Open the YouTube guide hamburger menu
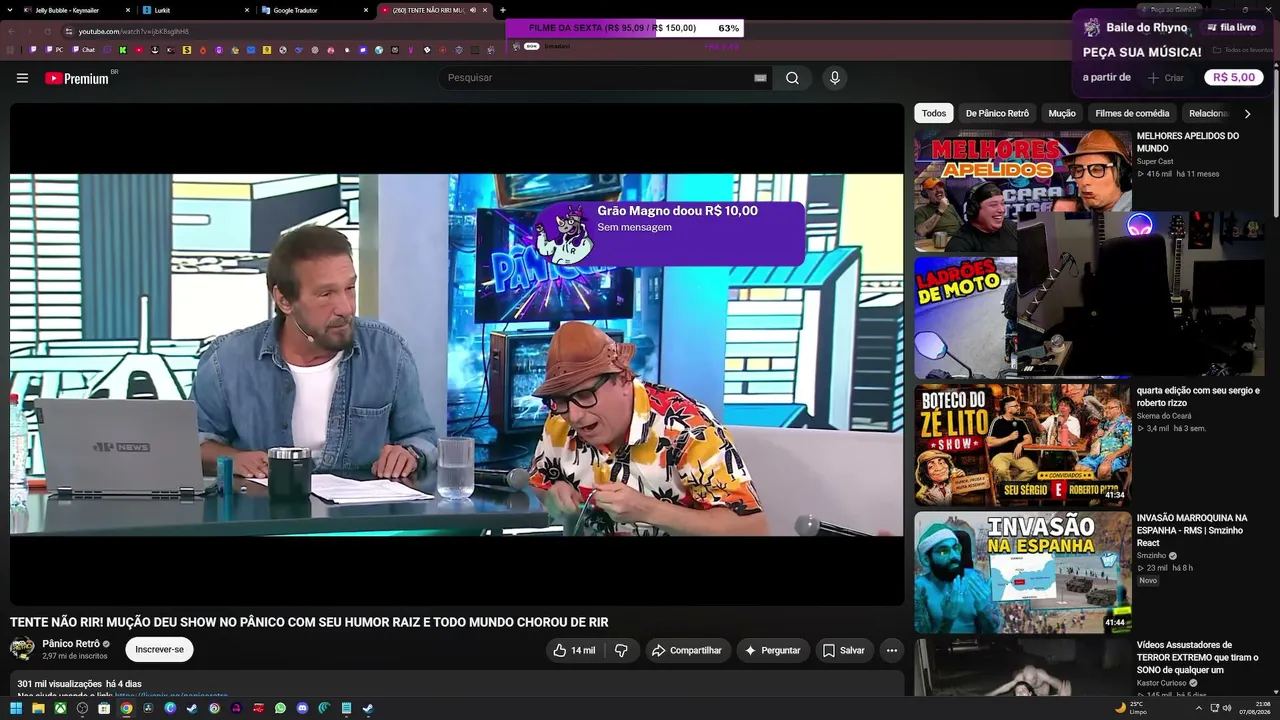Viewport: 1280px width, 720px height. click(x=22, y=78)
